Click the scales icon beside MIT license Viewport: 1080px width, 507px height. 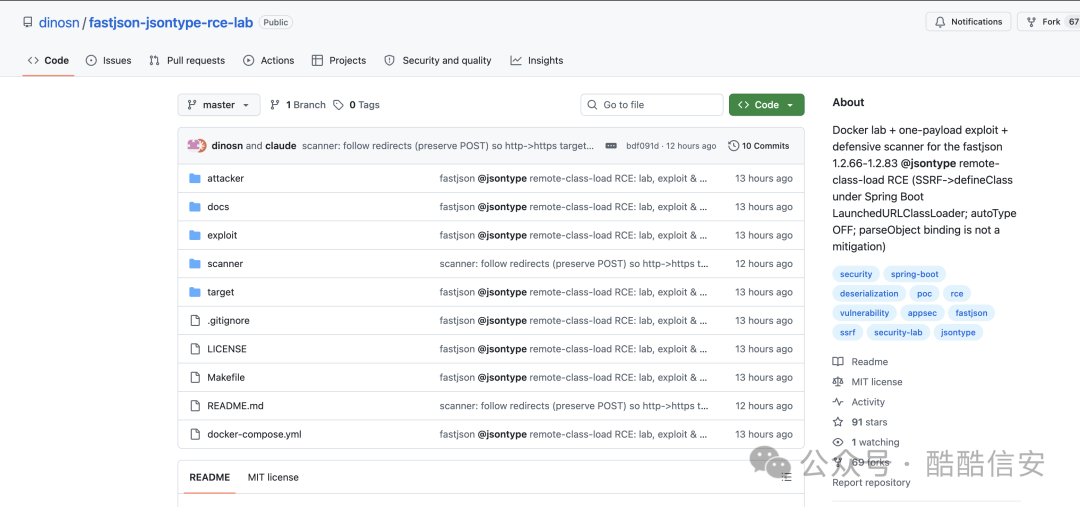point(838,382)
